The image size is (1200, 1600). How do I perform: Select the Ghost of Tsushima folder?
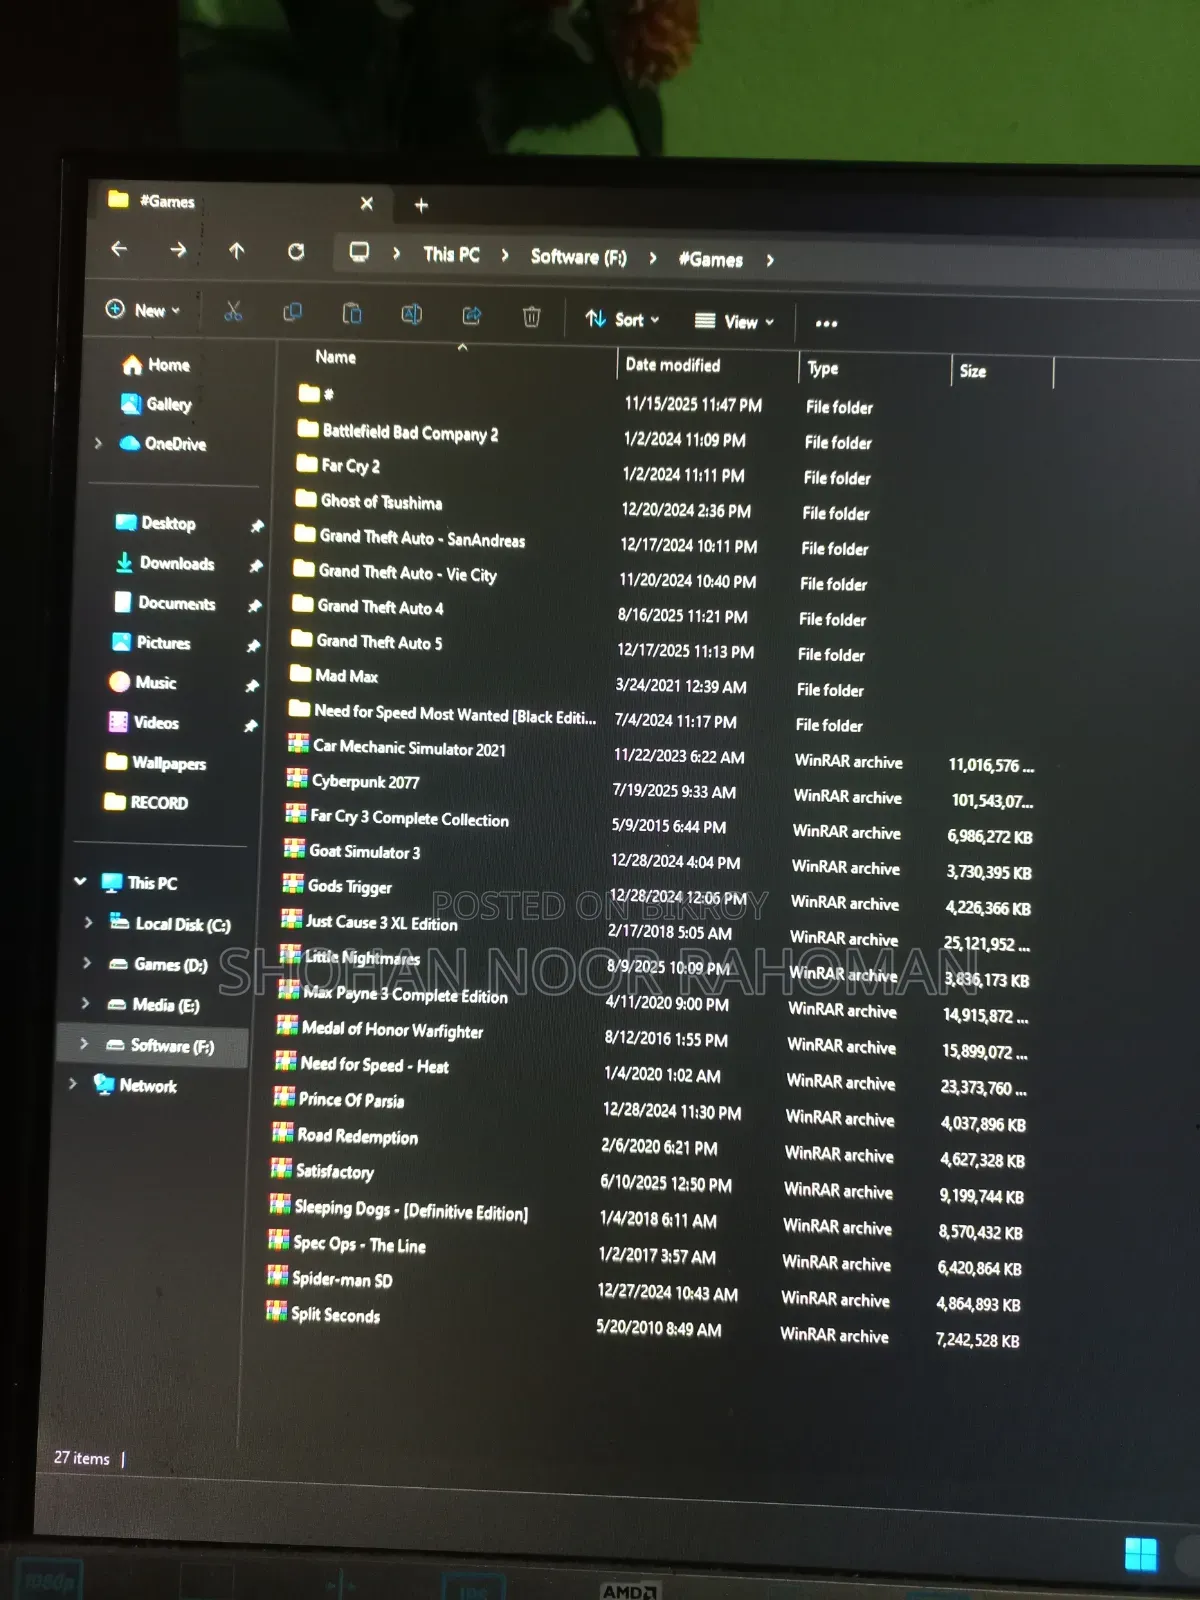pos(369,501)
